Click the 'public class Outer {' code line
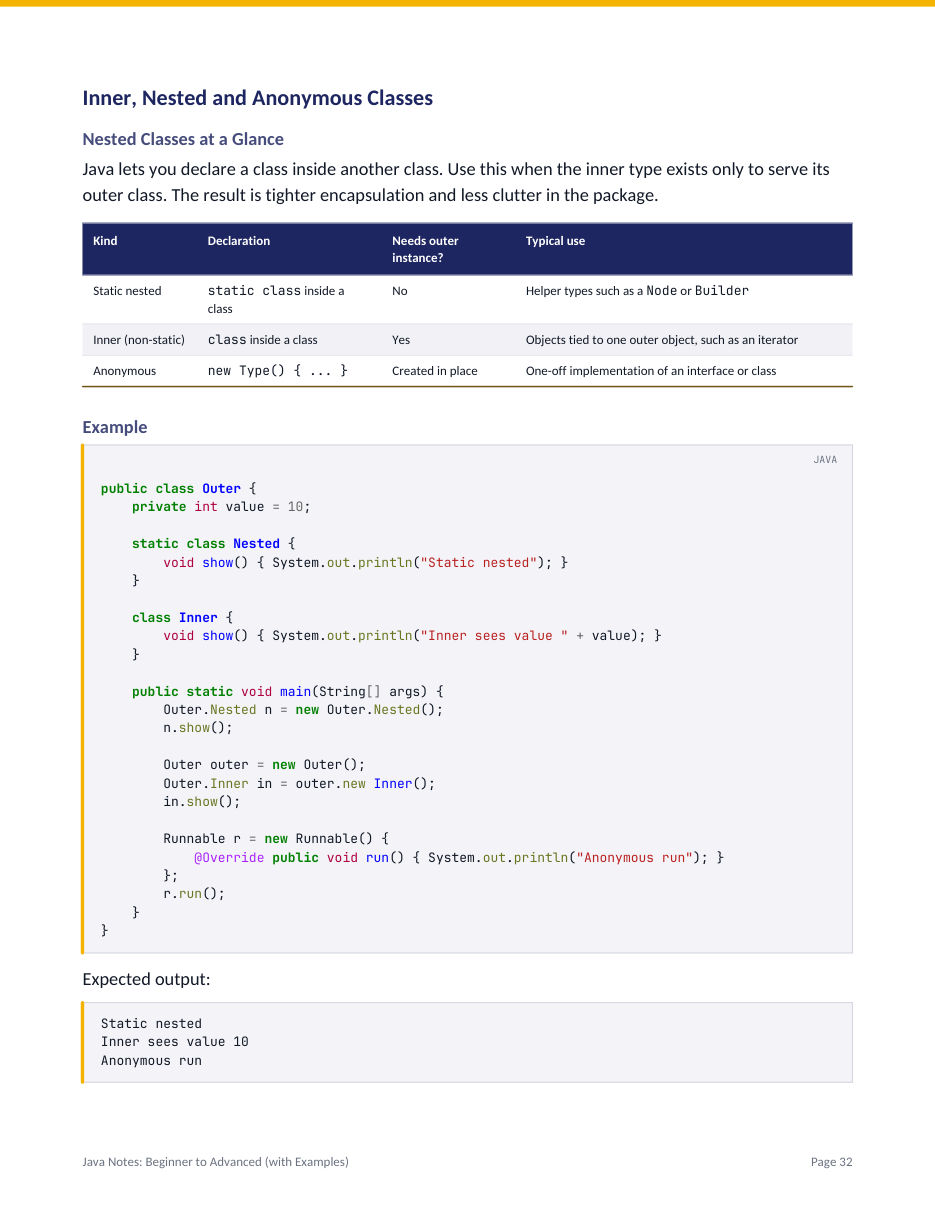Viewport: 935px width, 1210px height. (x=179, y=489)
